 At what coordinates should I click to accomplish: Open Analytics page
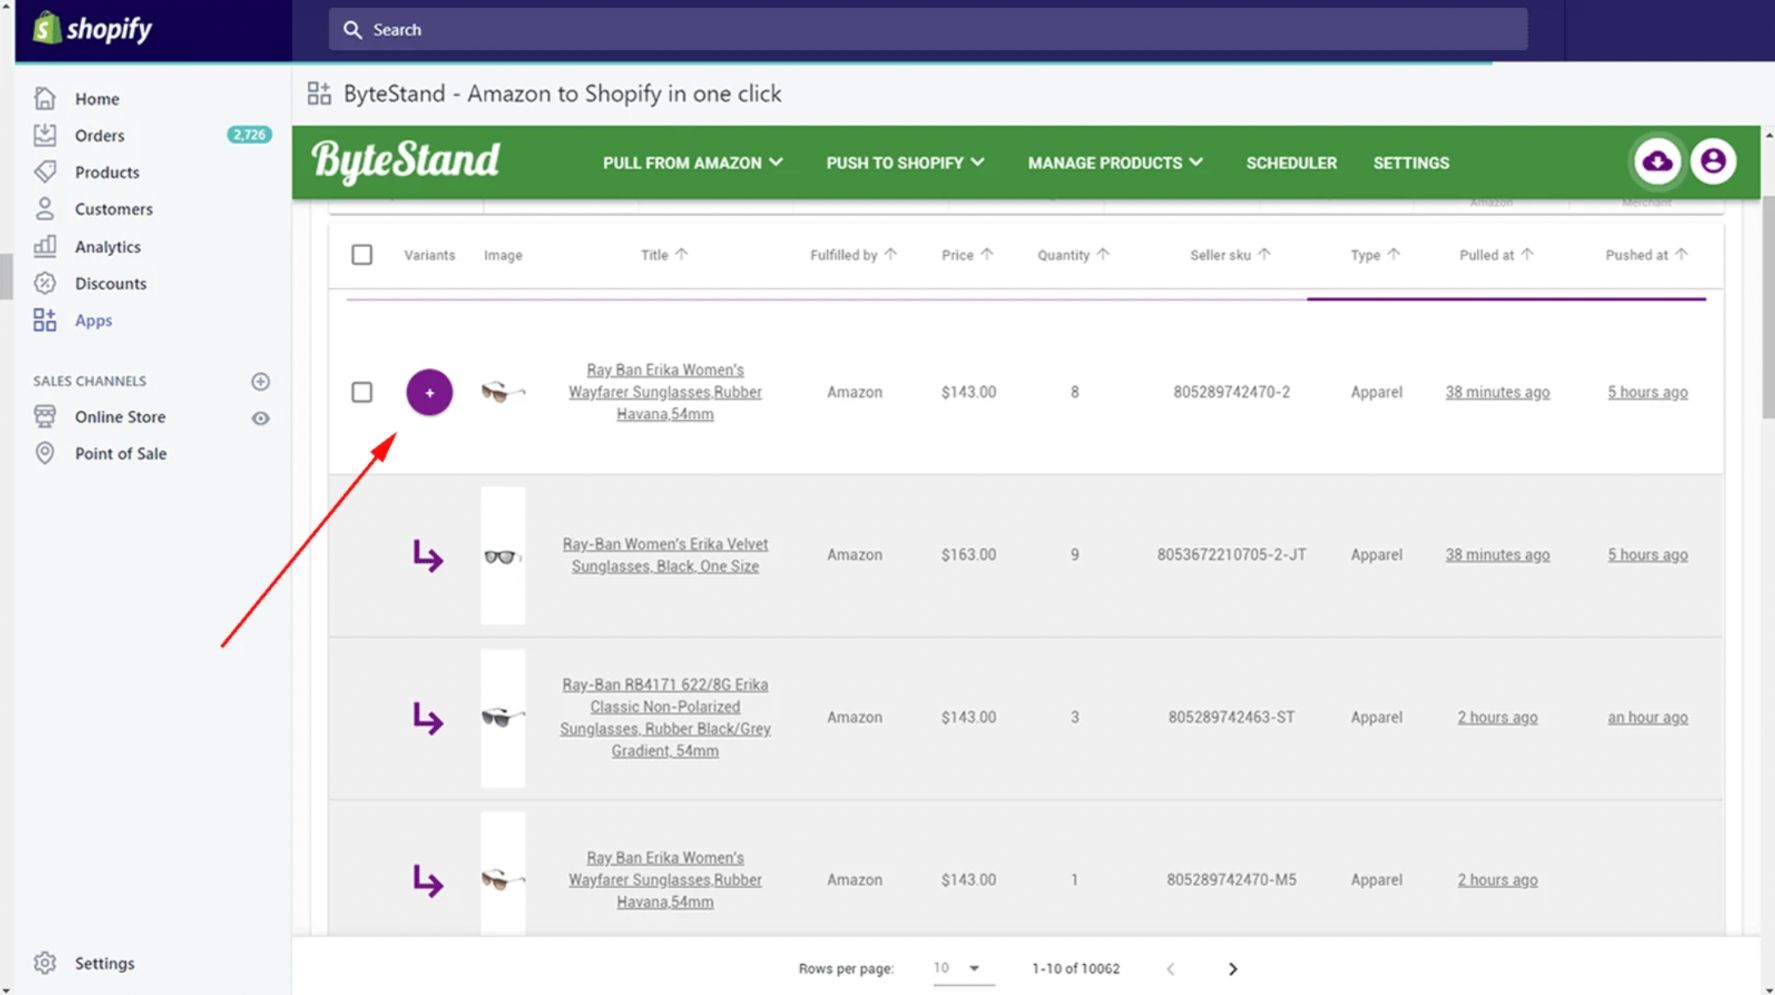coord(107,247)
